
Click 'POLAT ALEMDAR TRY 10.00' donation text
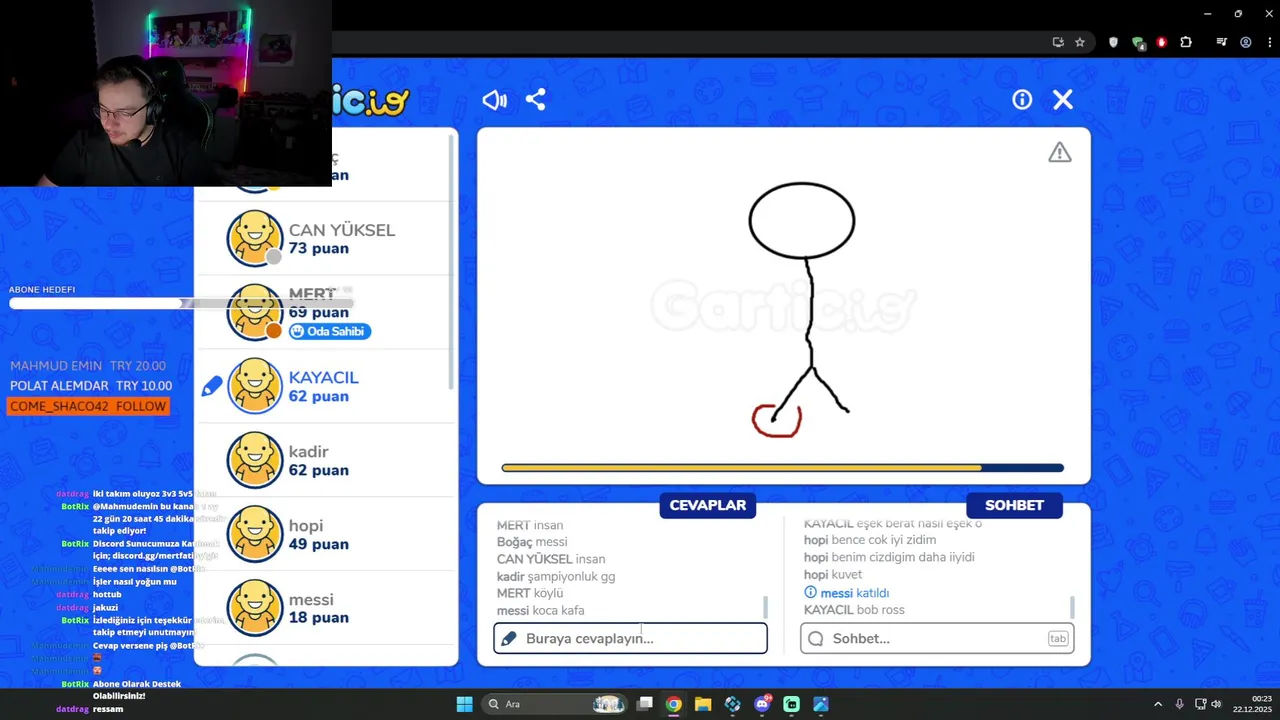click(x=91, y=386)
